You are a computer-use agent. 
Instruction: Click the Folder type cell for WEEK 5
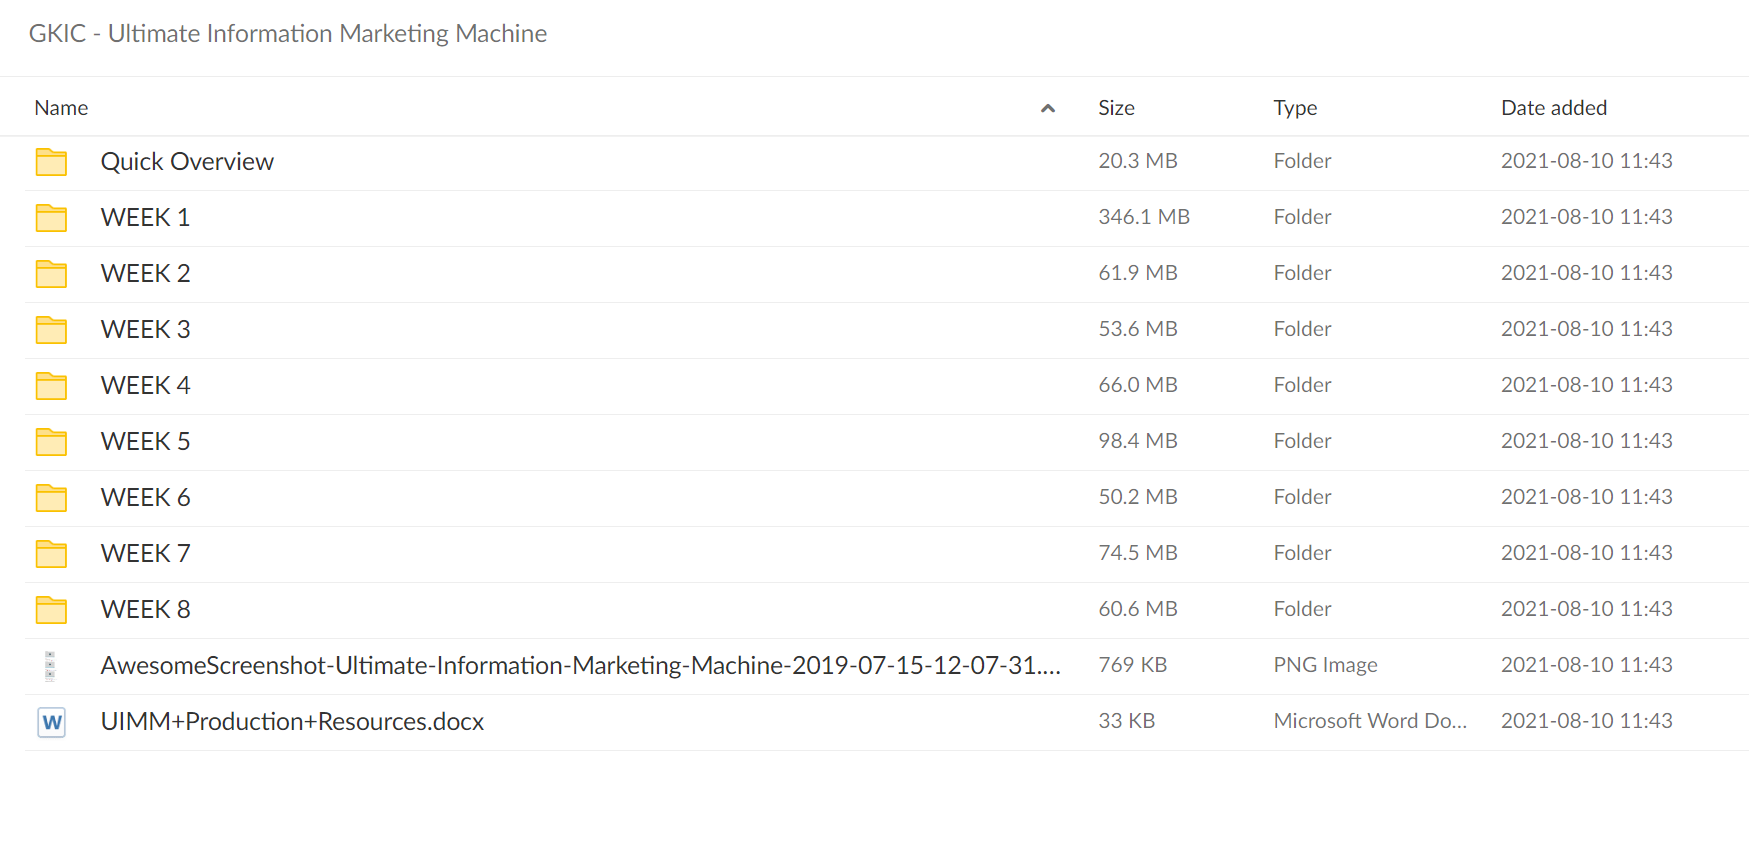(x=1302, y=441)
